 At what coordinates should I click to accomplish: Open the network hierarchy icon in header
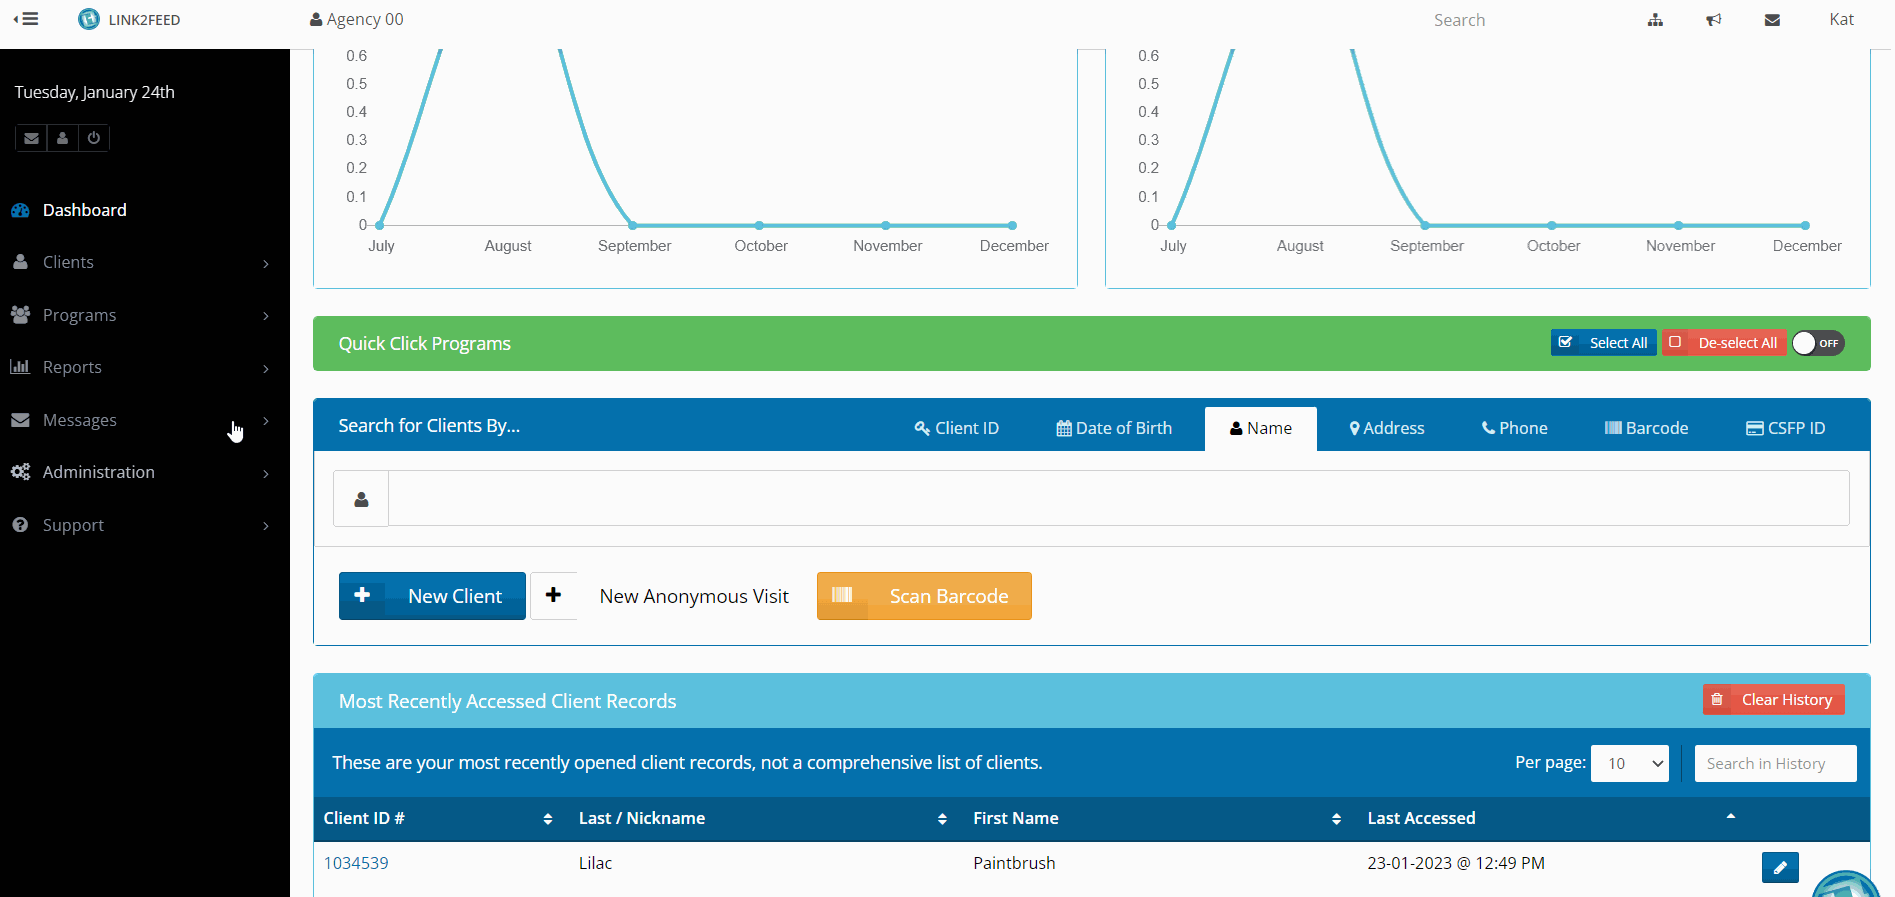1655,20
